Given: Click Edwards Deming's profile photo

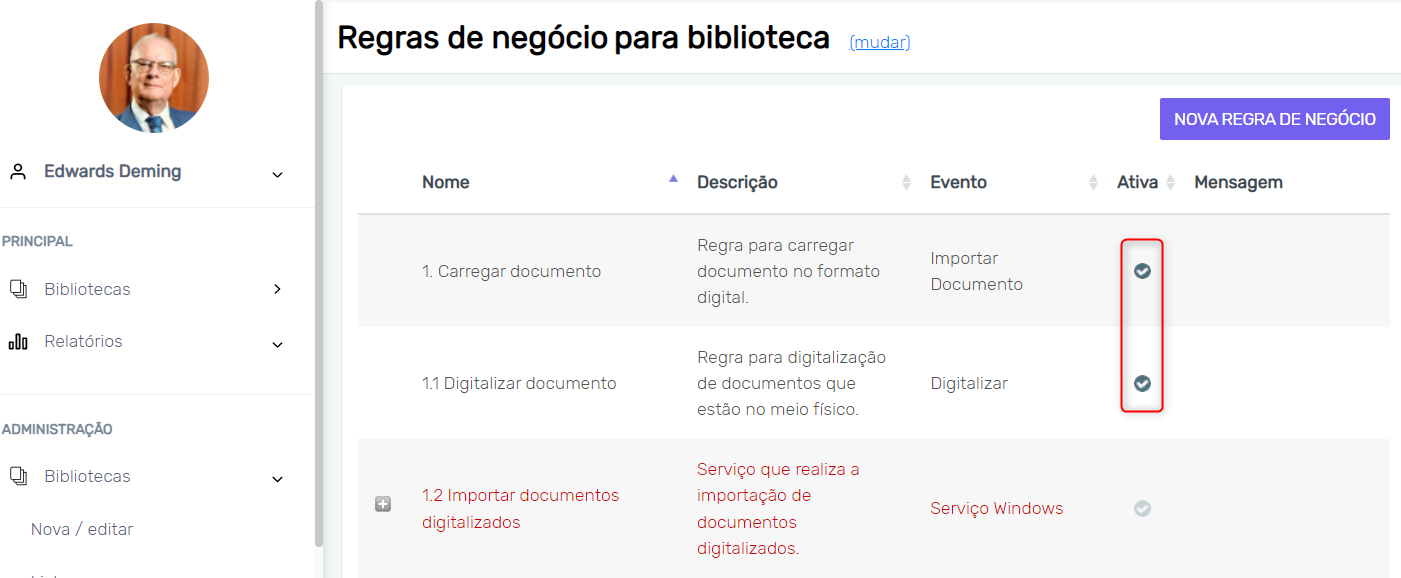Looking at the screenshot, I should [154, 78].
